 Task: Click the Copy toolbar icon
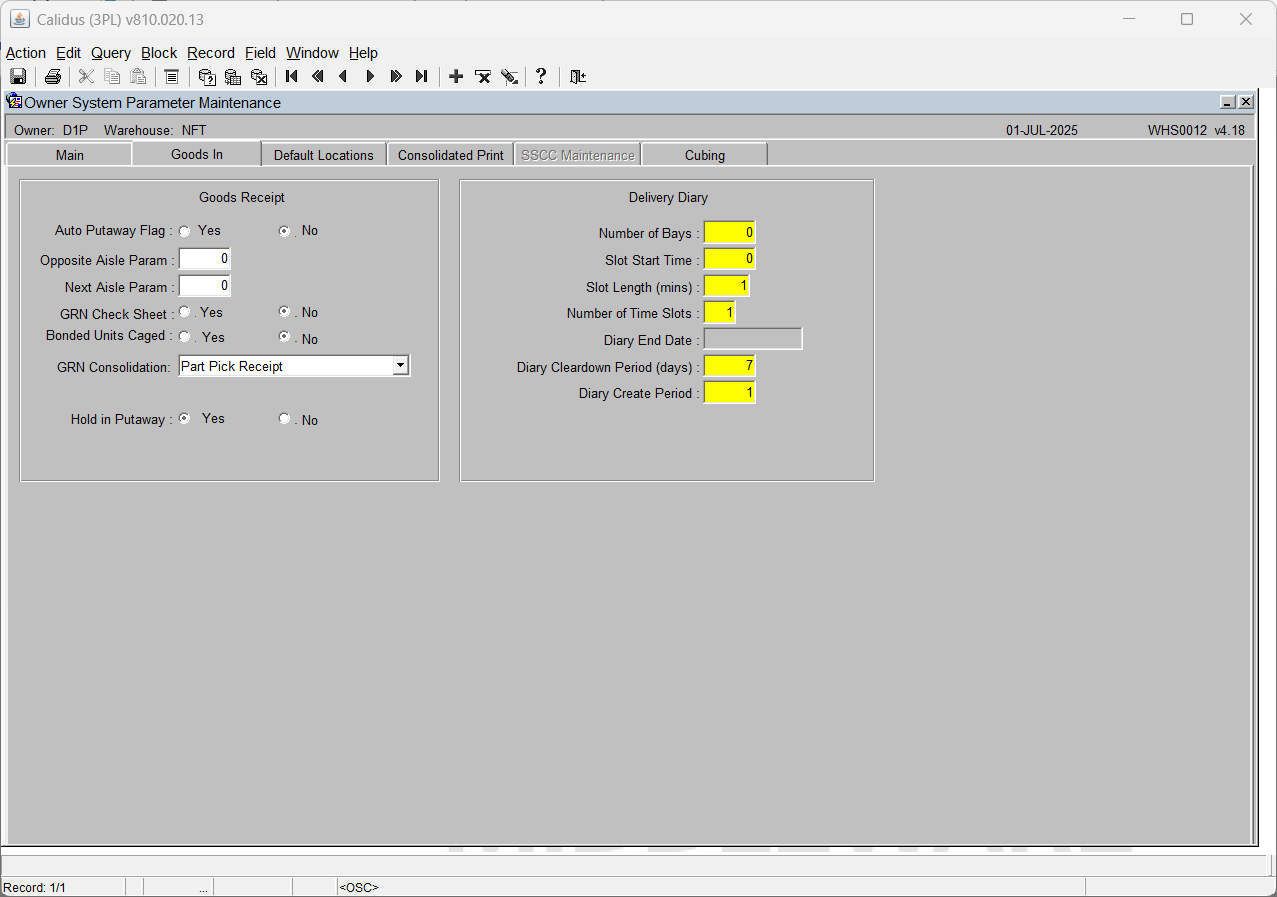tap(112, 76)
